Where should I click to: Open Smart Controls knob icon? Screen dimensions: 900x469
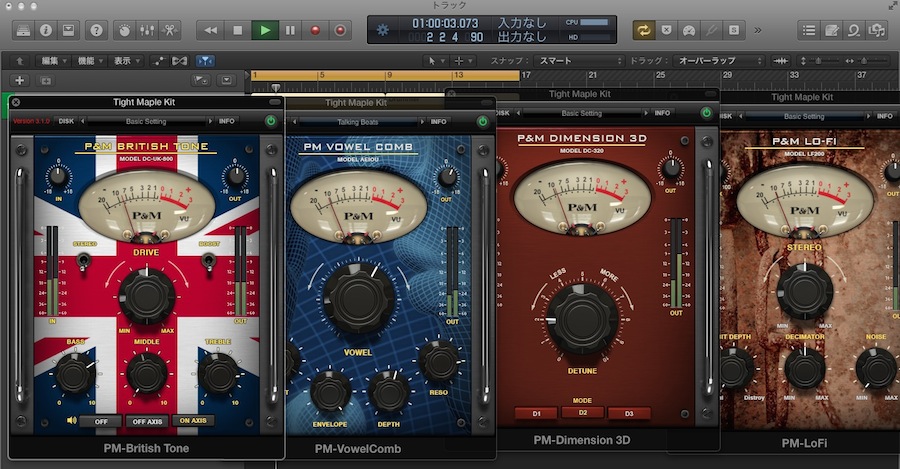tap(125, 30)
